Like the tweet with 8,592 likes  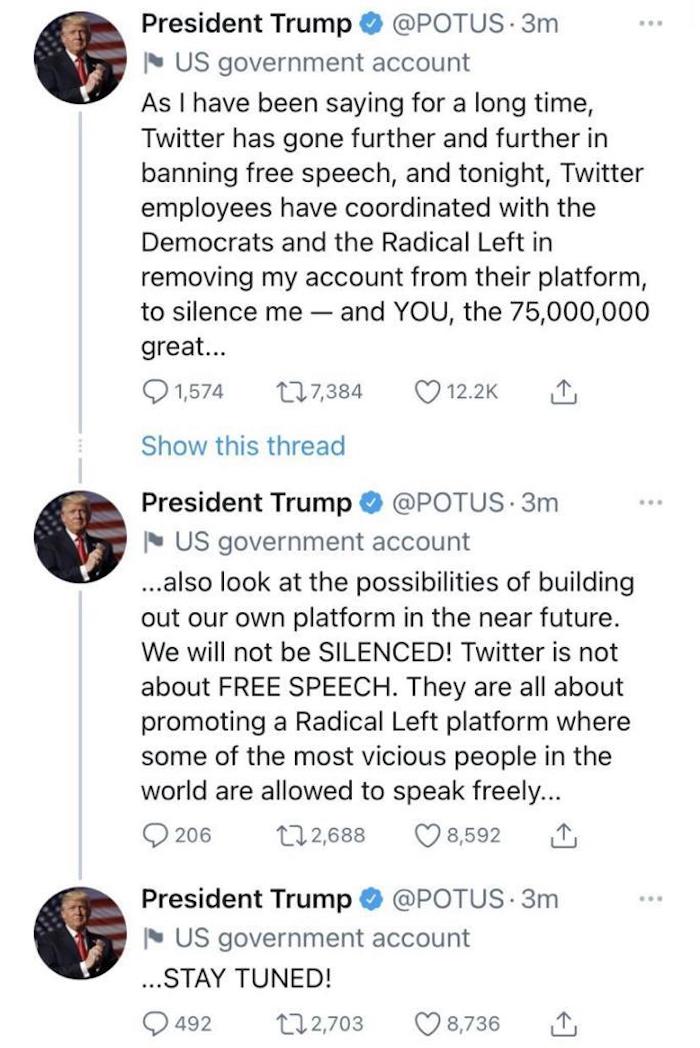426,834
